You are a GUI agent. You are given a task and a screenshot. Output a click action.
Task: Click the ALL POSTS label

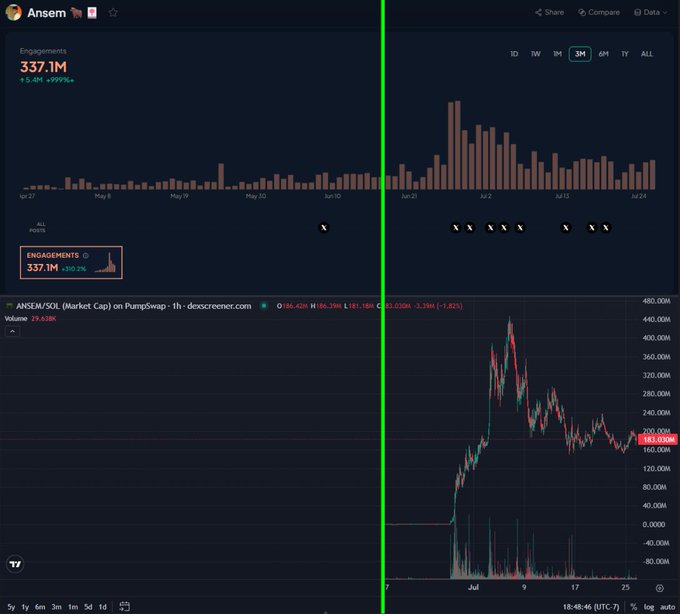[38, 227]
